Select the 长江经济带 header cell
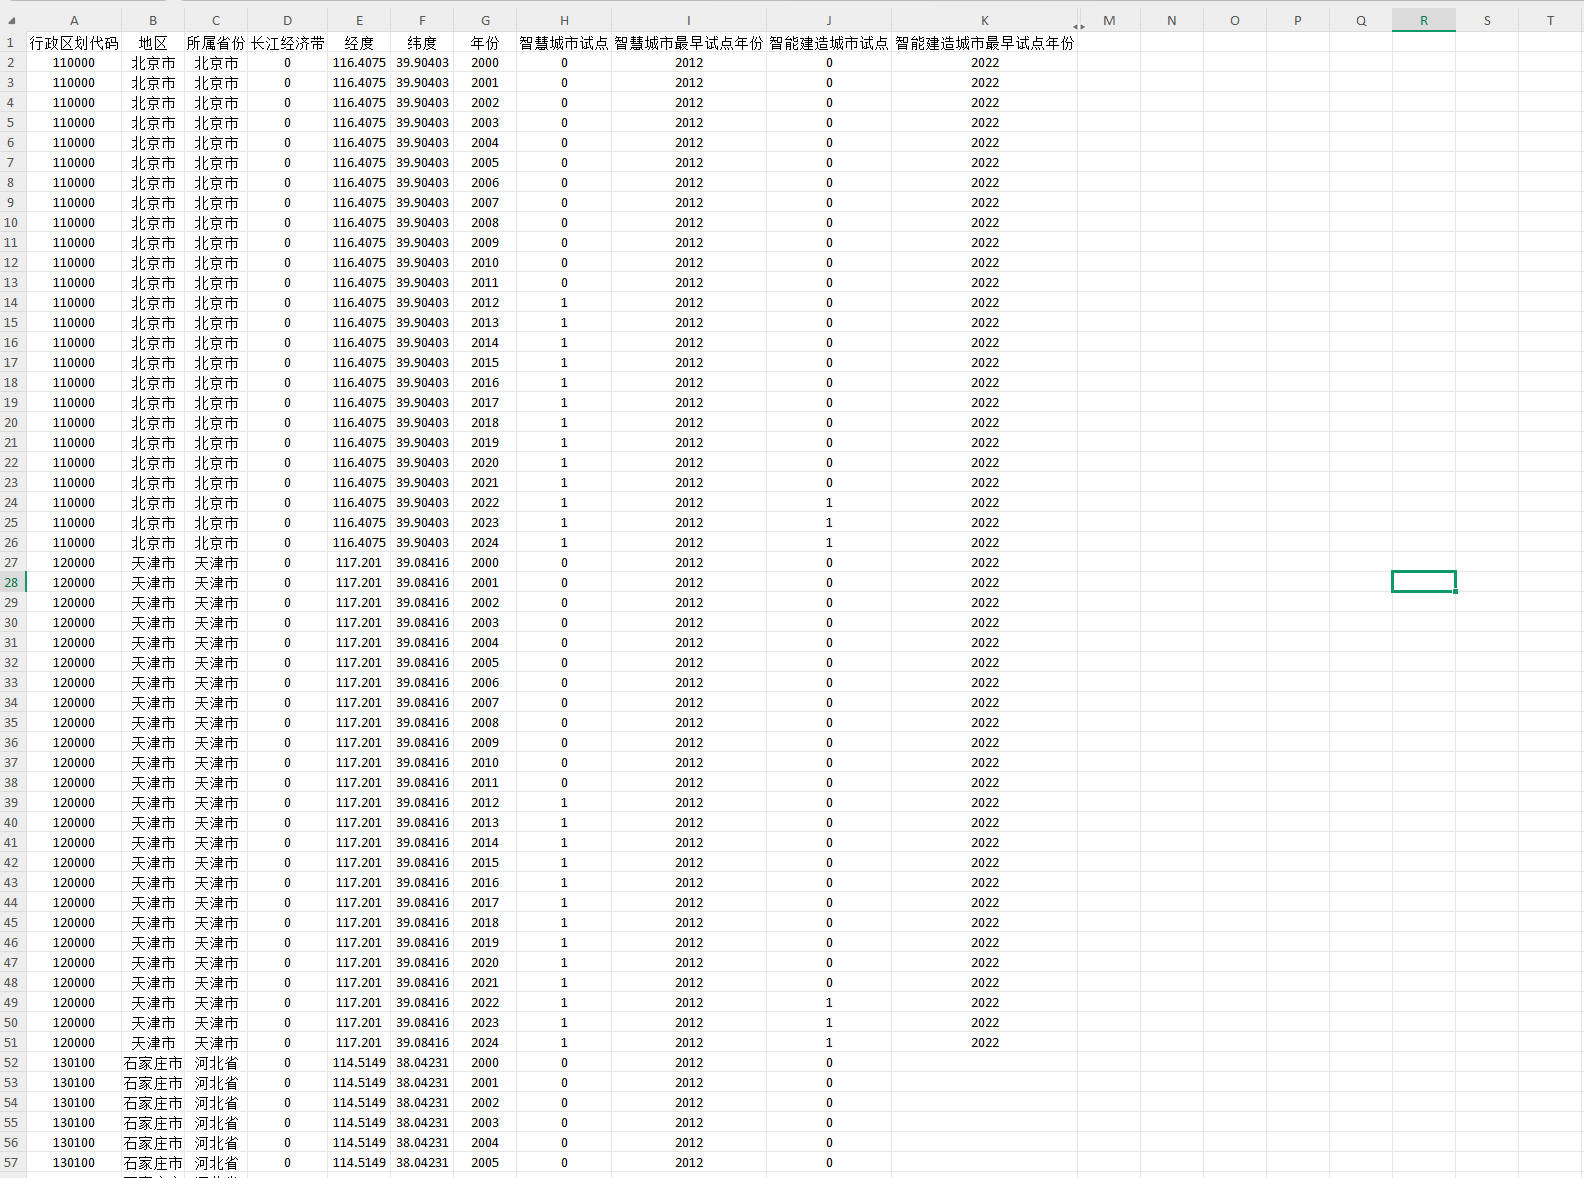The width and height of the screenshot is (1584, 1178). (287, 43)
